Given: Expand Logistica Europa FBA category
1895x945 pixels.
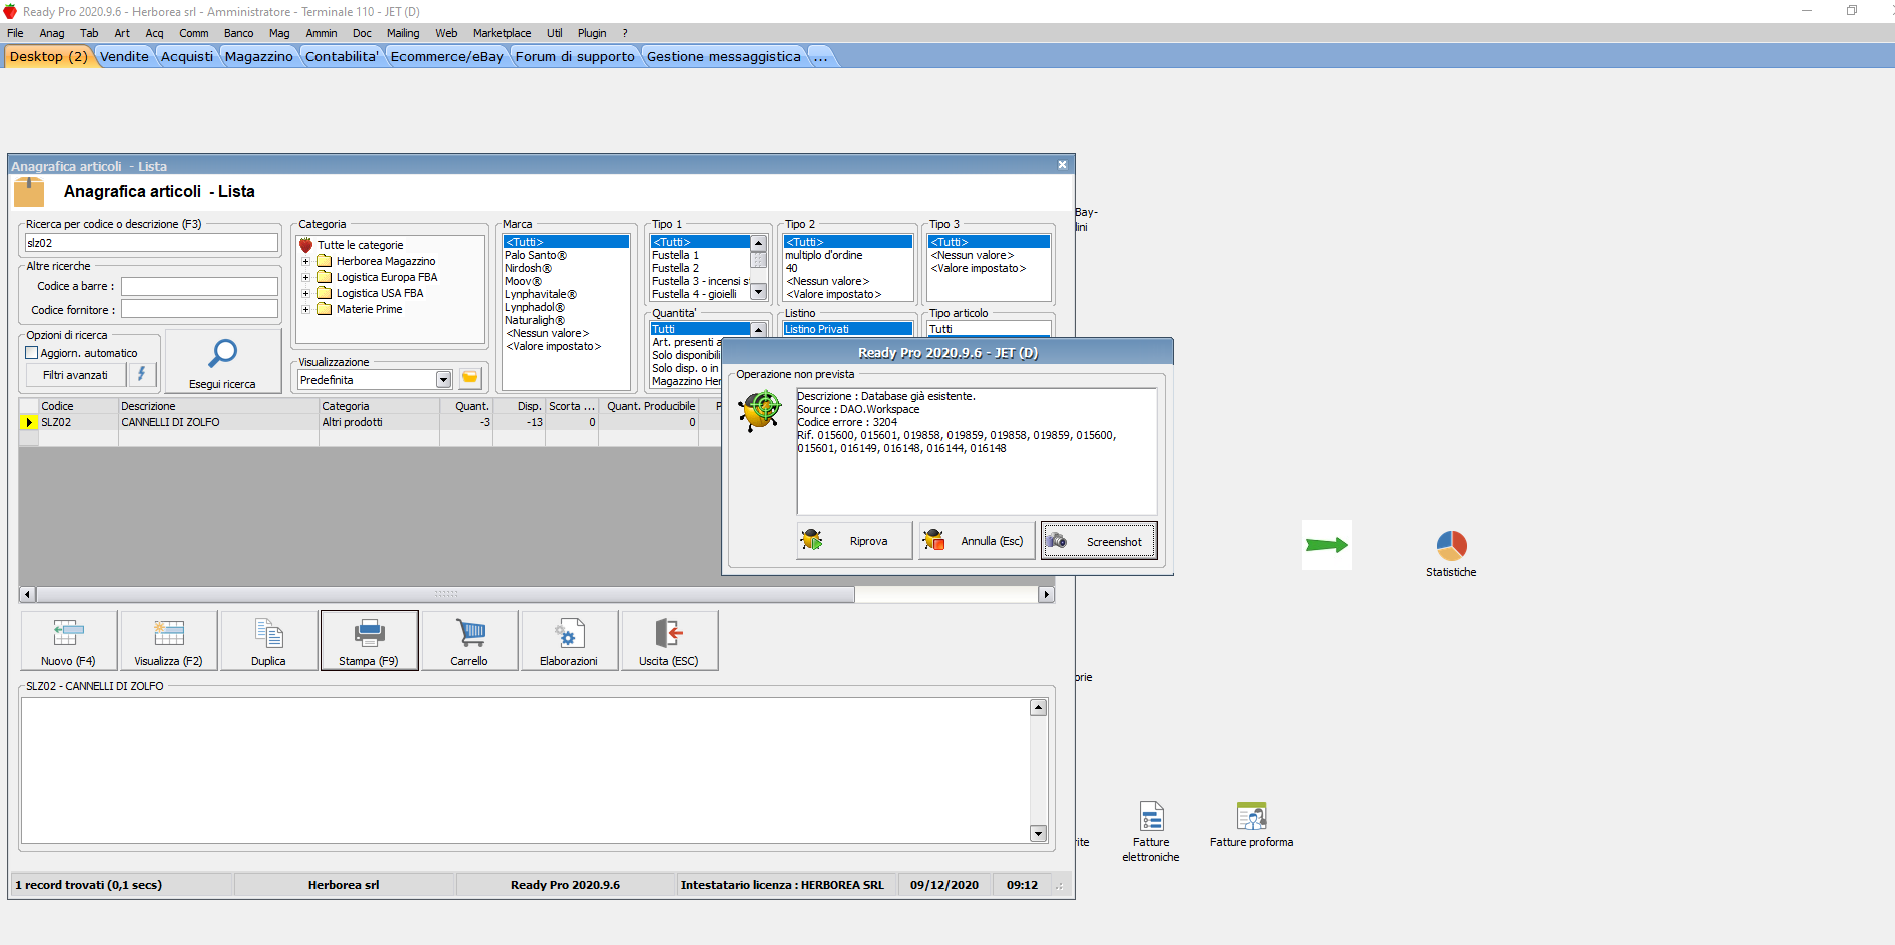Looking at the screenshot, I should (x=306, y=278).
